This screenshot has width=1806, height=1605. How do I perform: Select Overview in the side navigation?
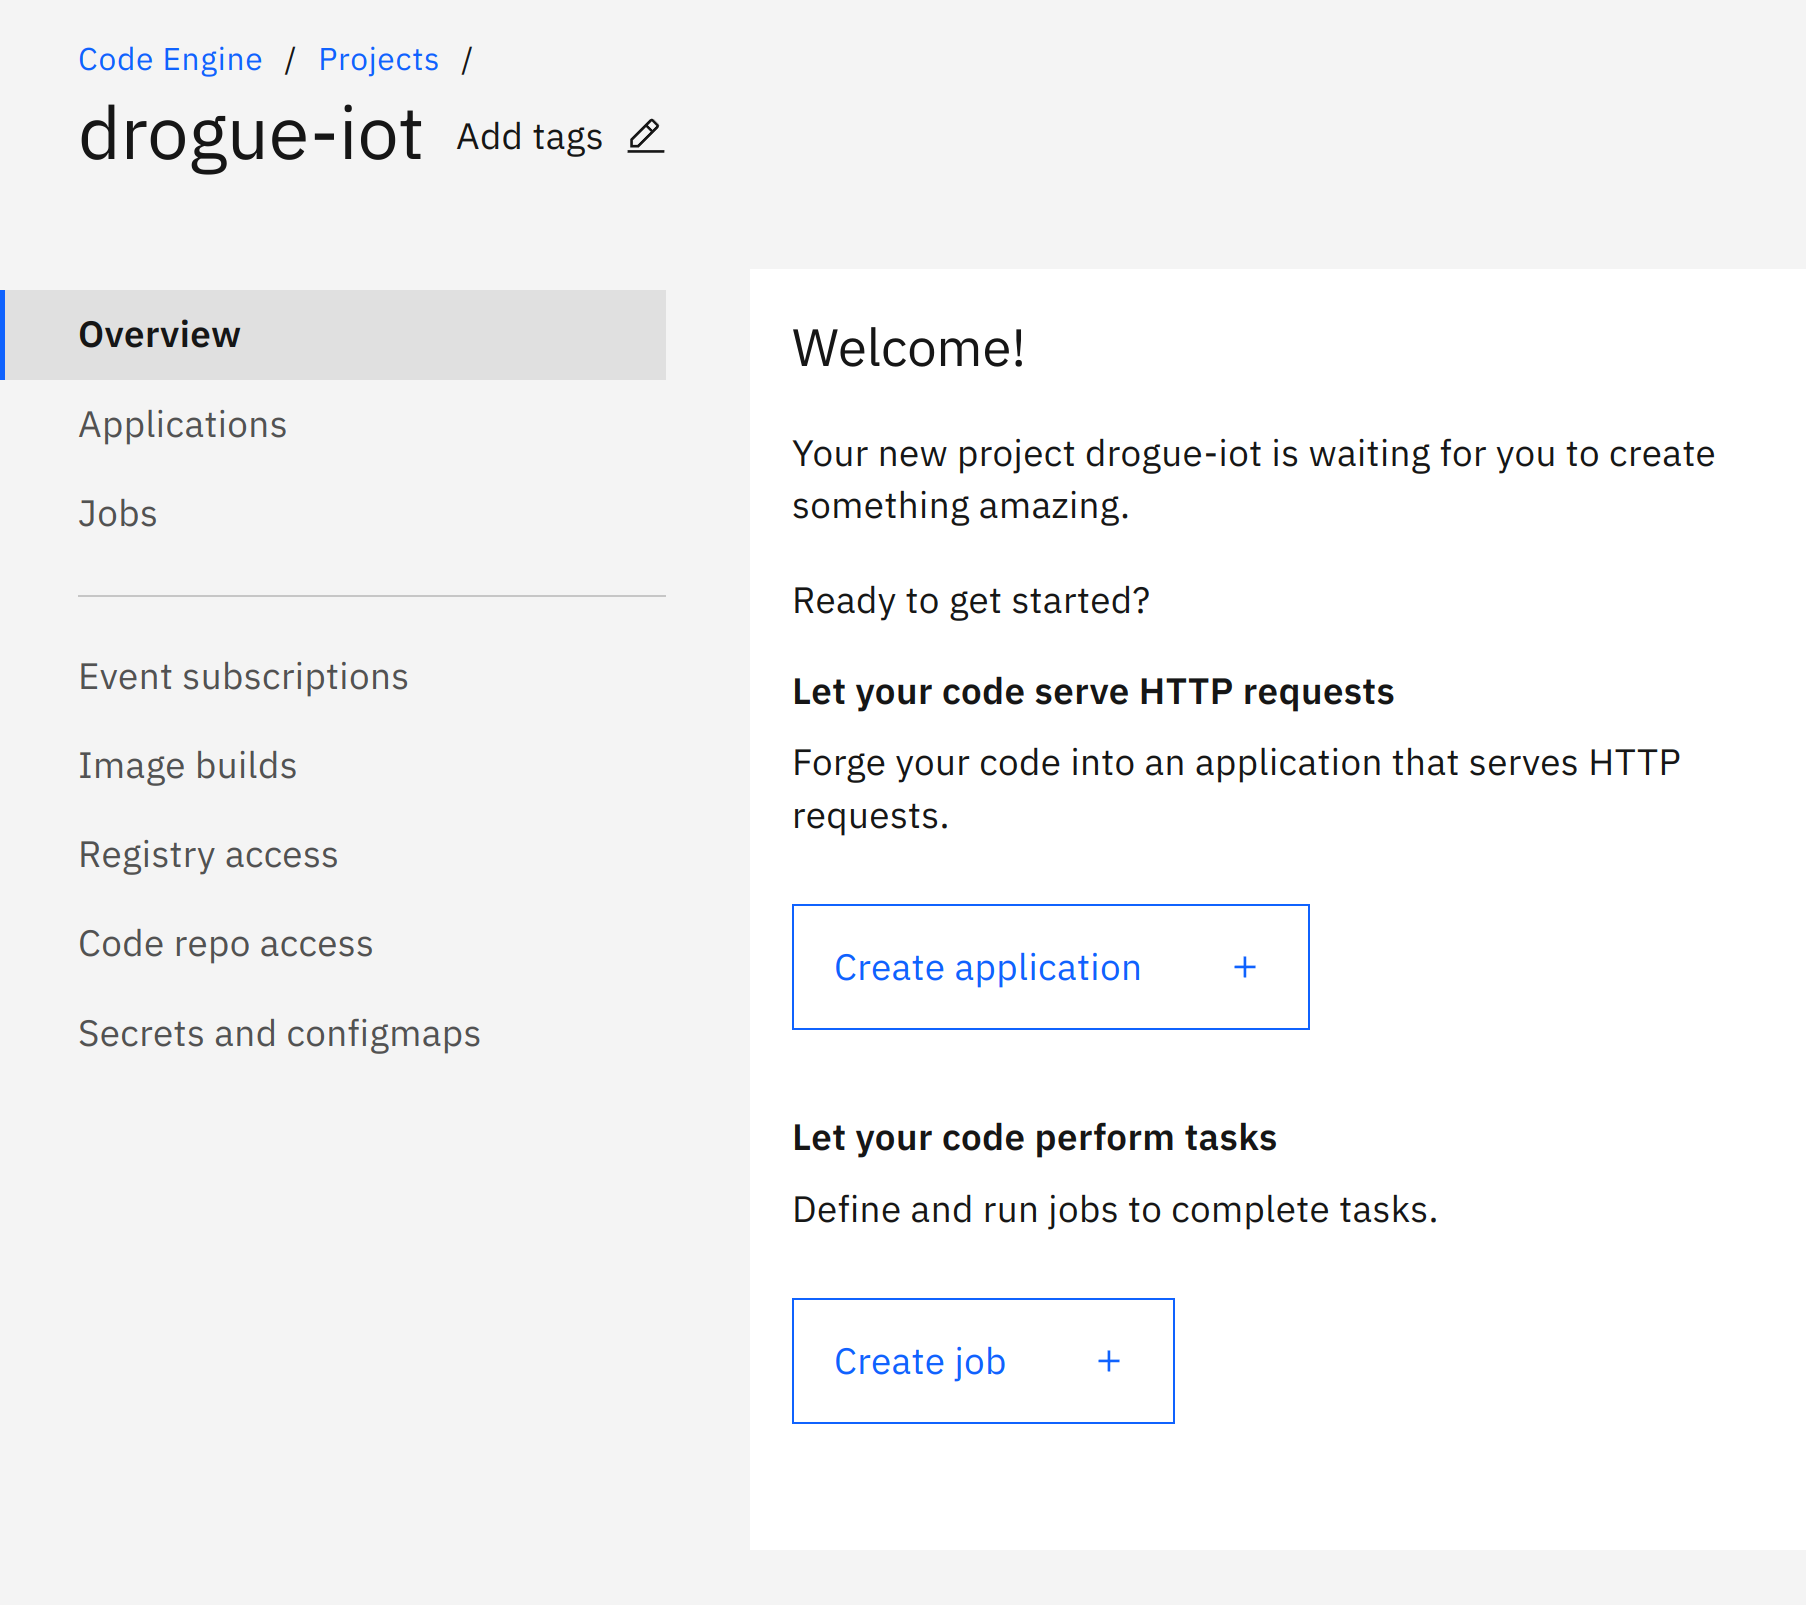tap(333, 335)
